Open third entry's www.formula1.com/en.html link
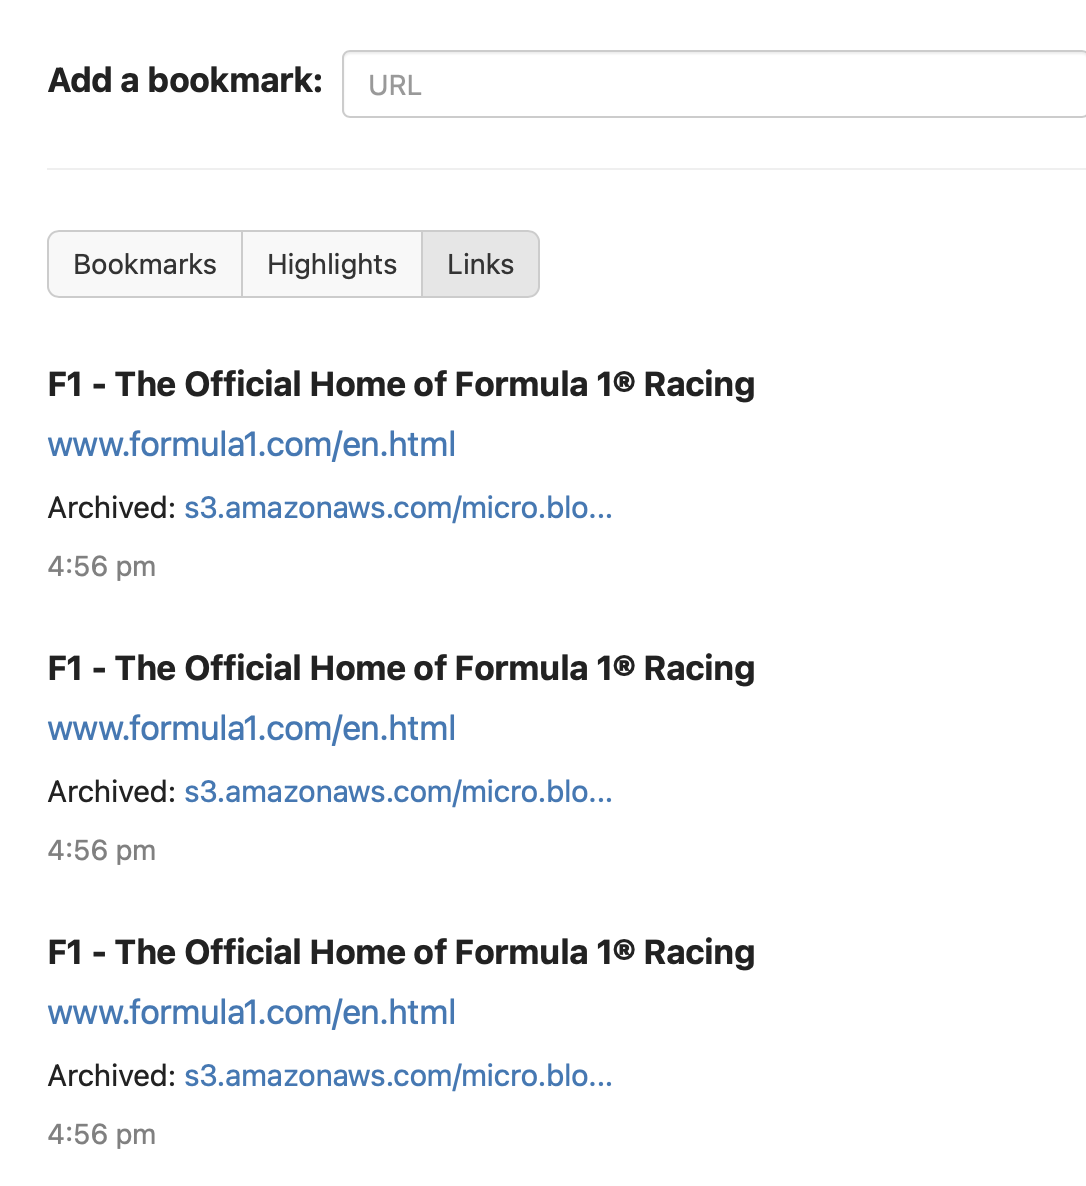Screen dimensions: 1086x1186 (252, 1012)
